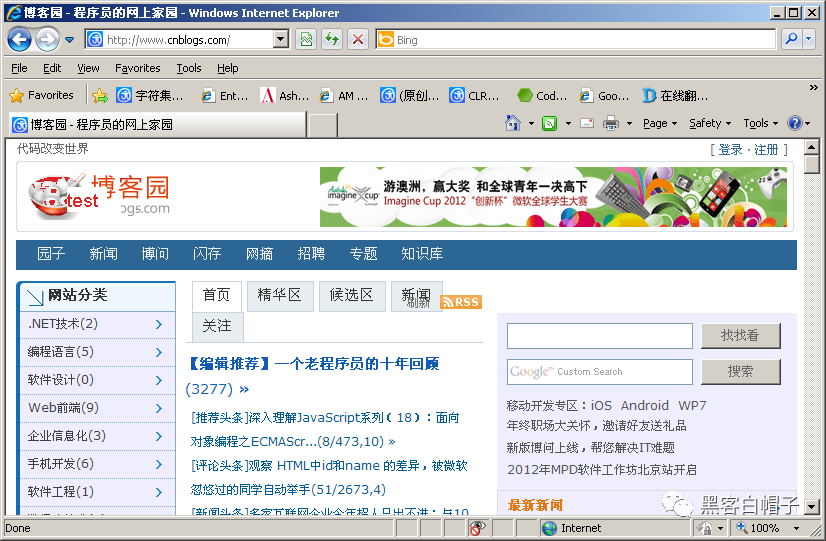Viewport: 826px width, 541px height.
Task: Open the 在线翻... favorites bar link
Action: click(x=675, y=95)
